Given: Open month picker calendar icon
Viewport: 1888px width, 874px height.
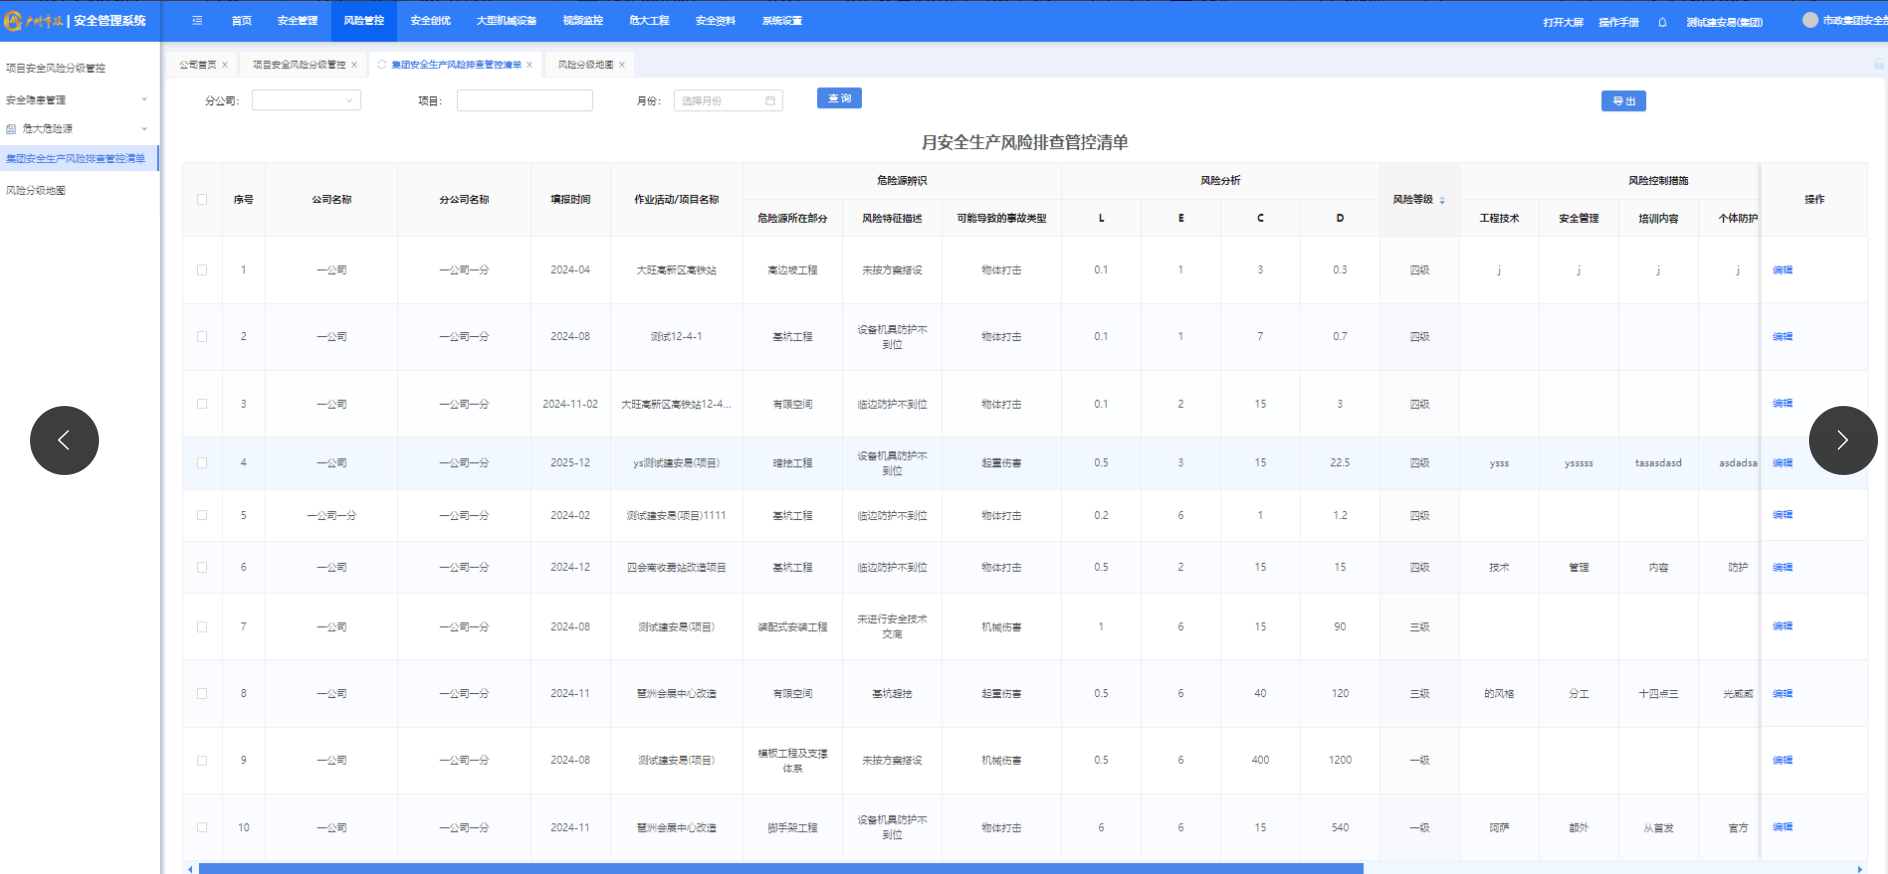Looking at the screenshot, I should (770, 101).
